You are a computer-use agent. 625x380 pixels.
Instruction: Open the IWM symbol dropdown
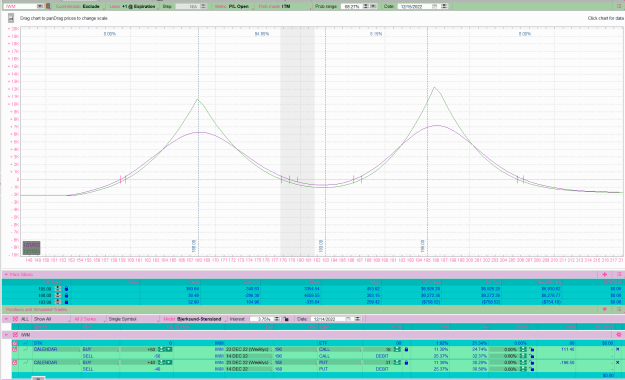tap(40, 6)
